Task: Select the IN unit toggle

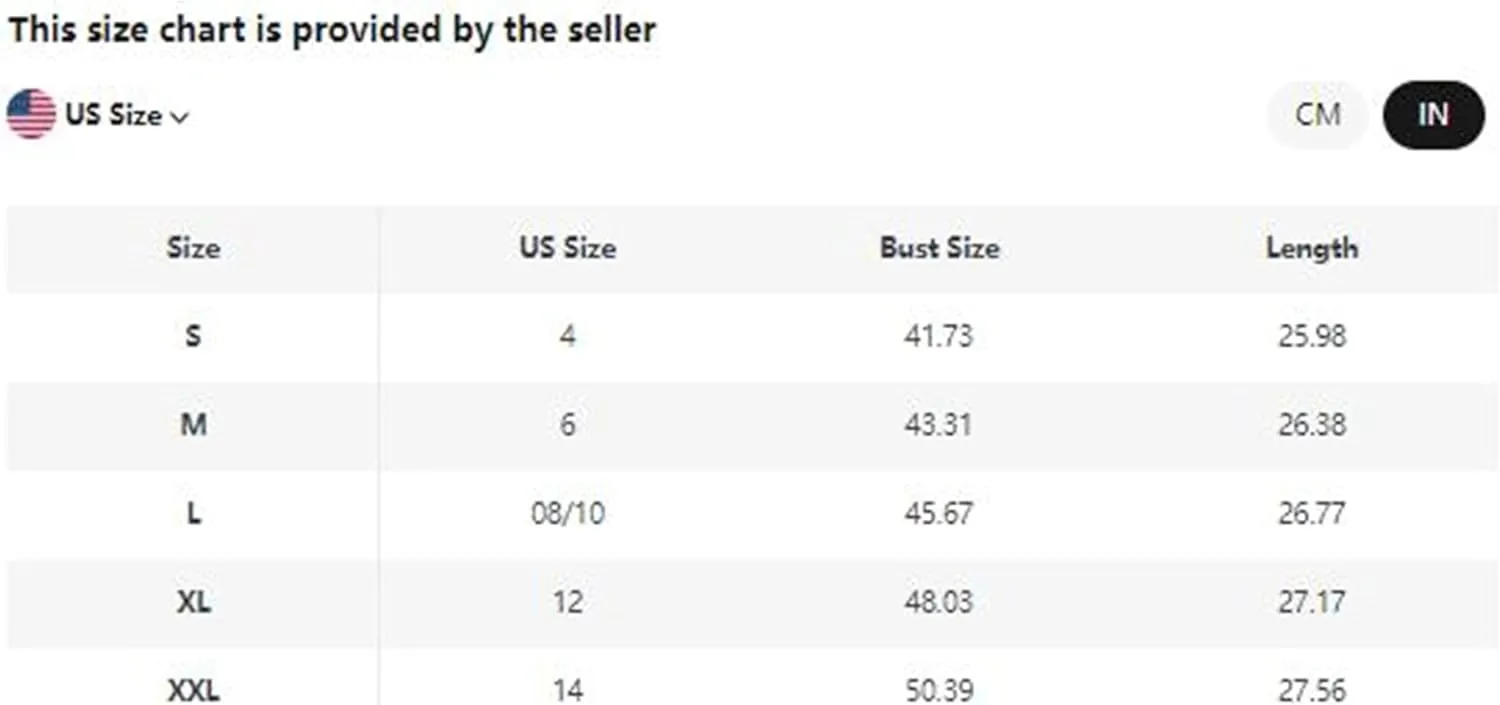Action: pyautogui.click(x=1433, y=115)
